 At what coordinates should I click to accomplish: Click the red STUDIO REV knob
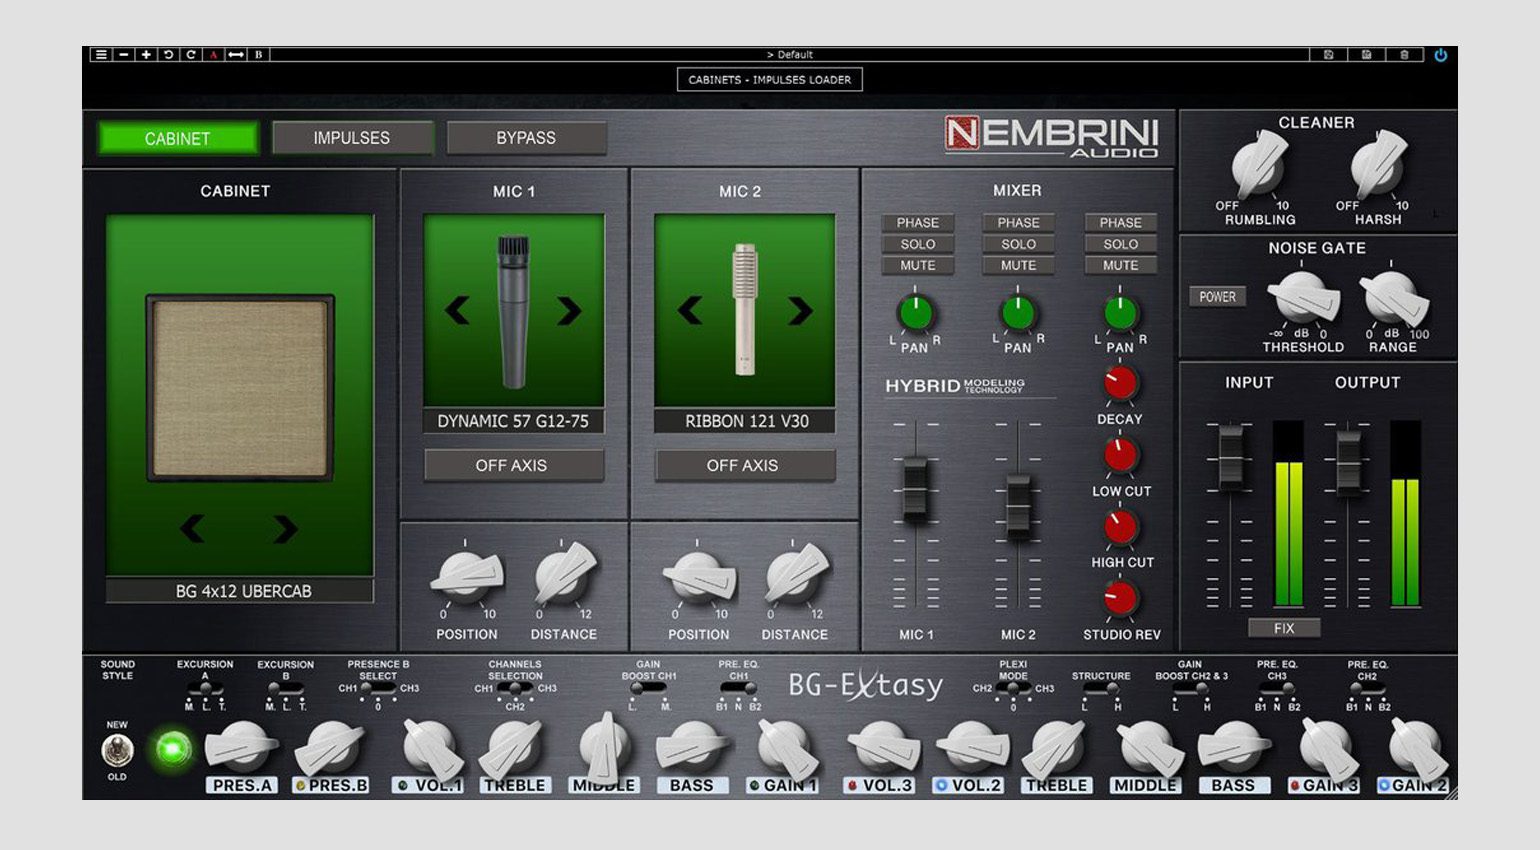[1120, 598]
